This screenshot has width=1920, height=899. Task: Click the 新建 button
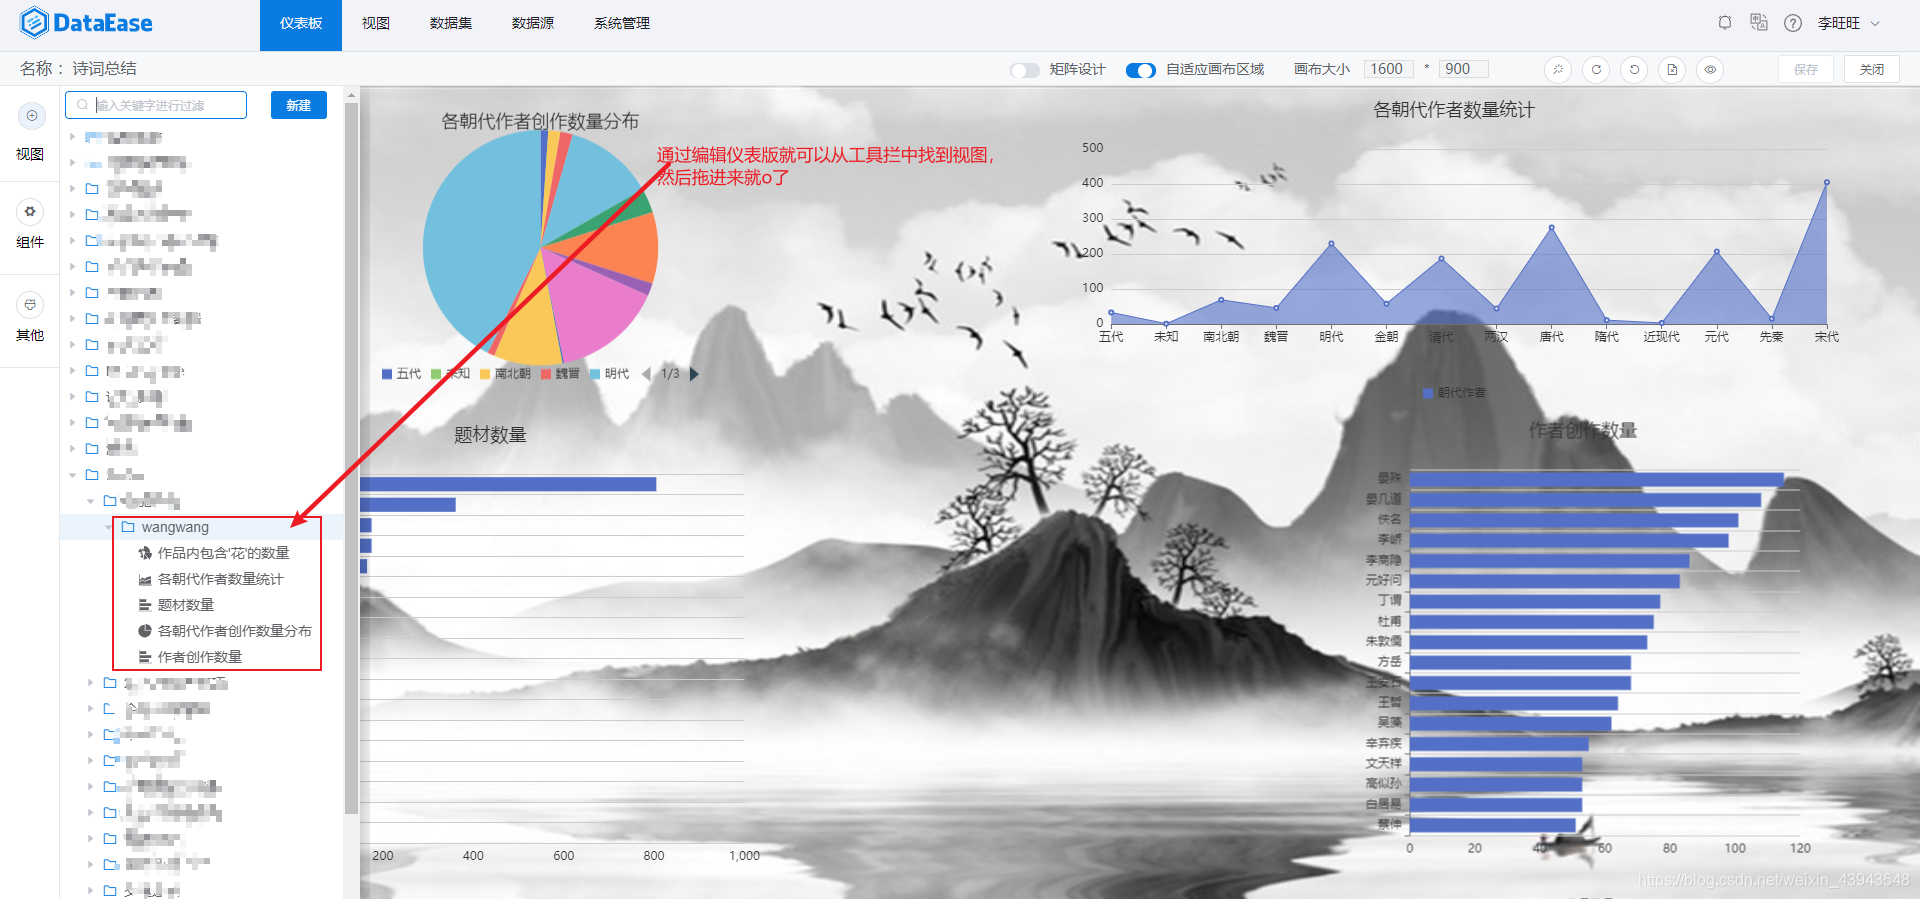299,105
